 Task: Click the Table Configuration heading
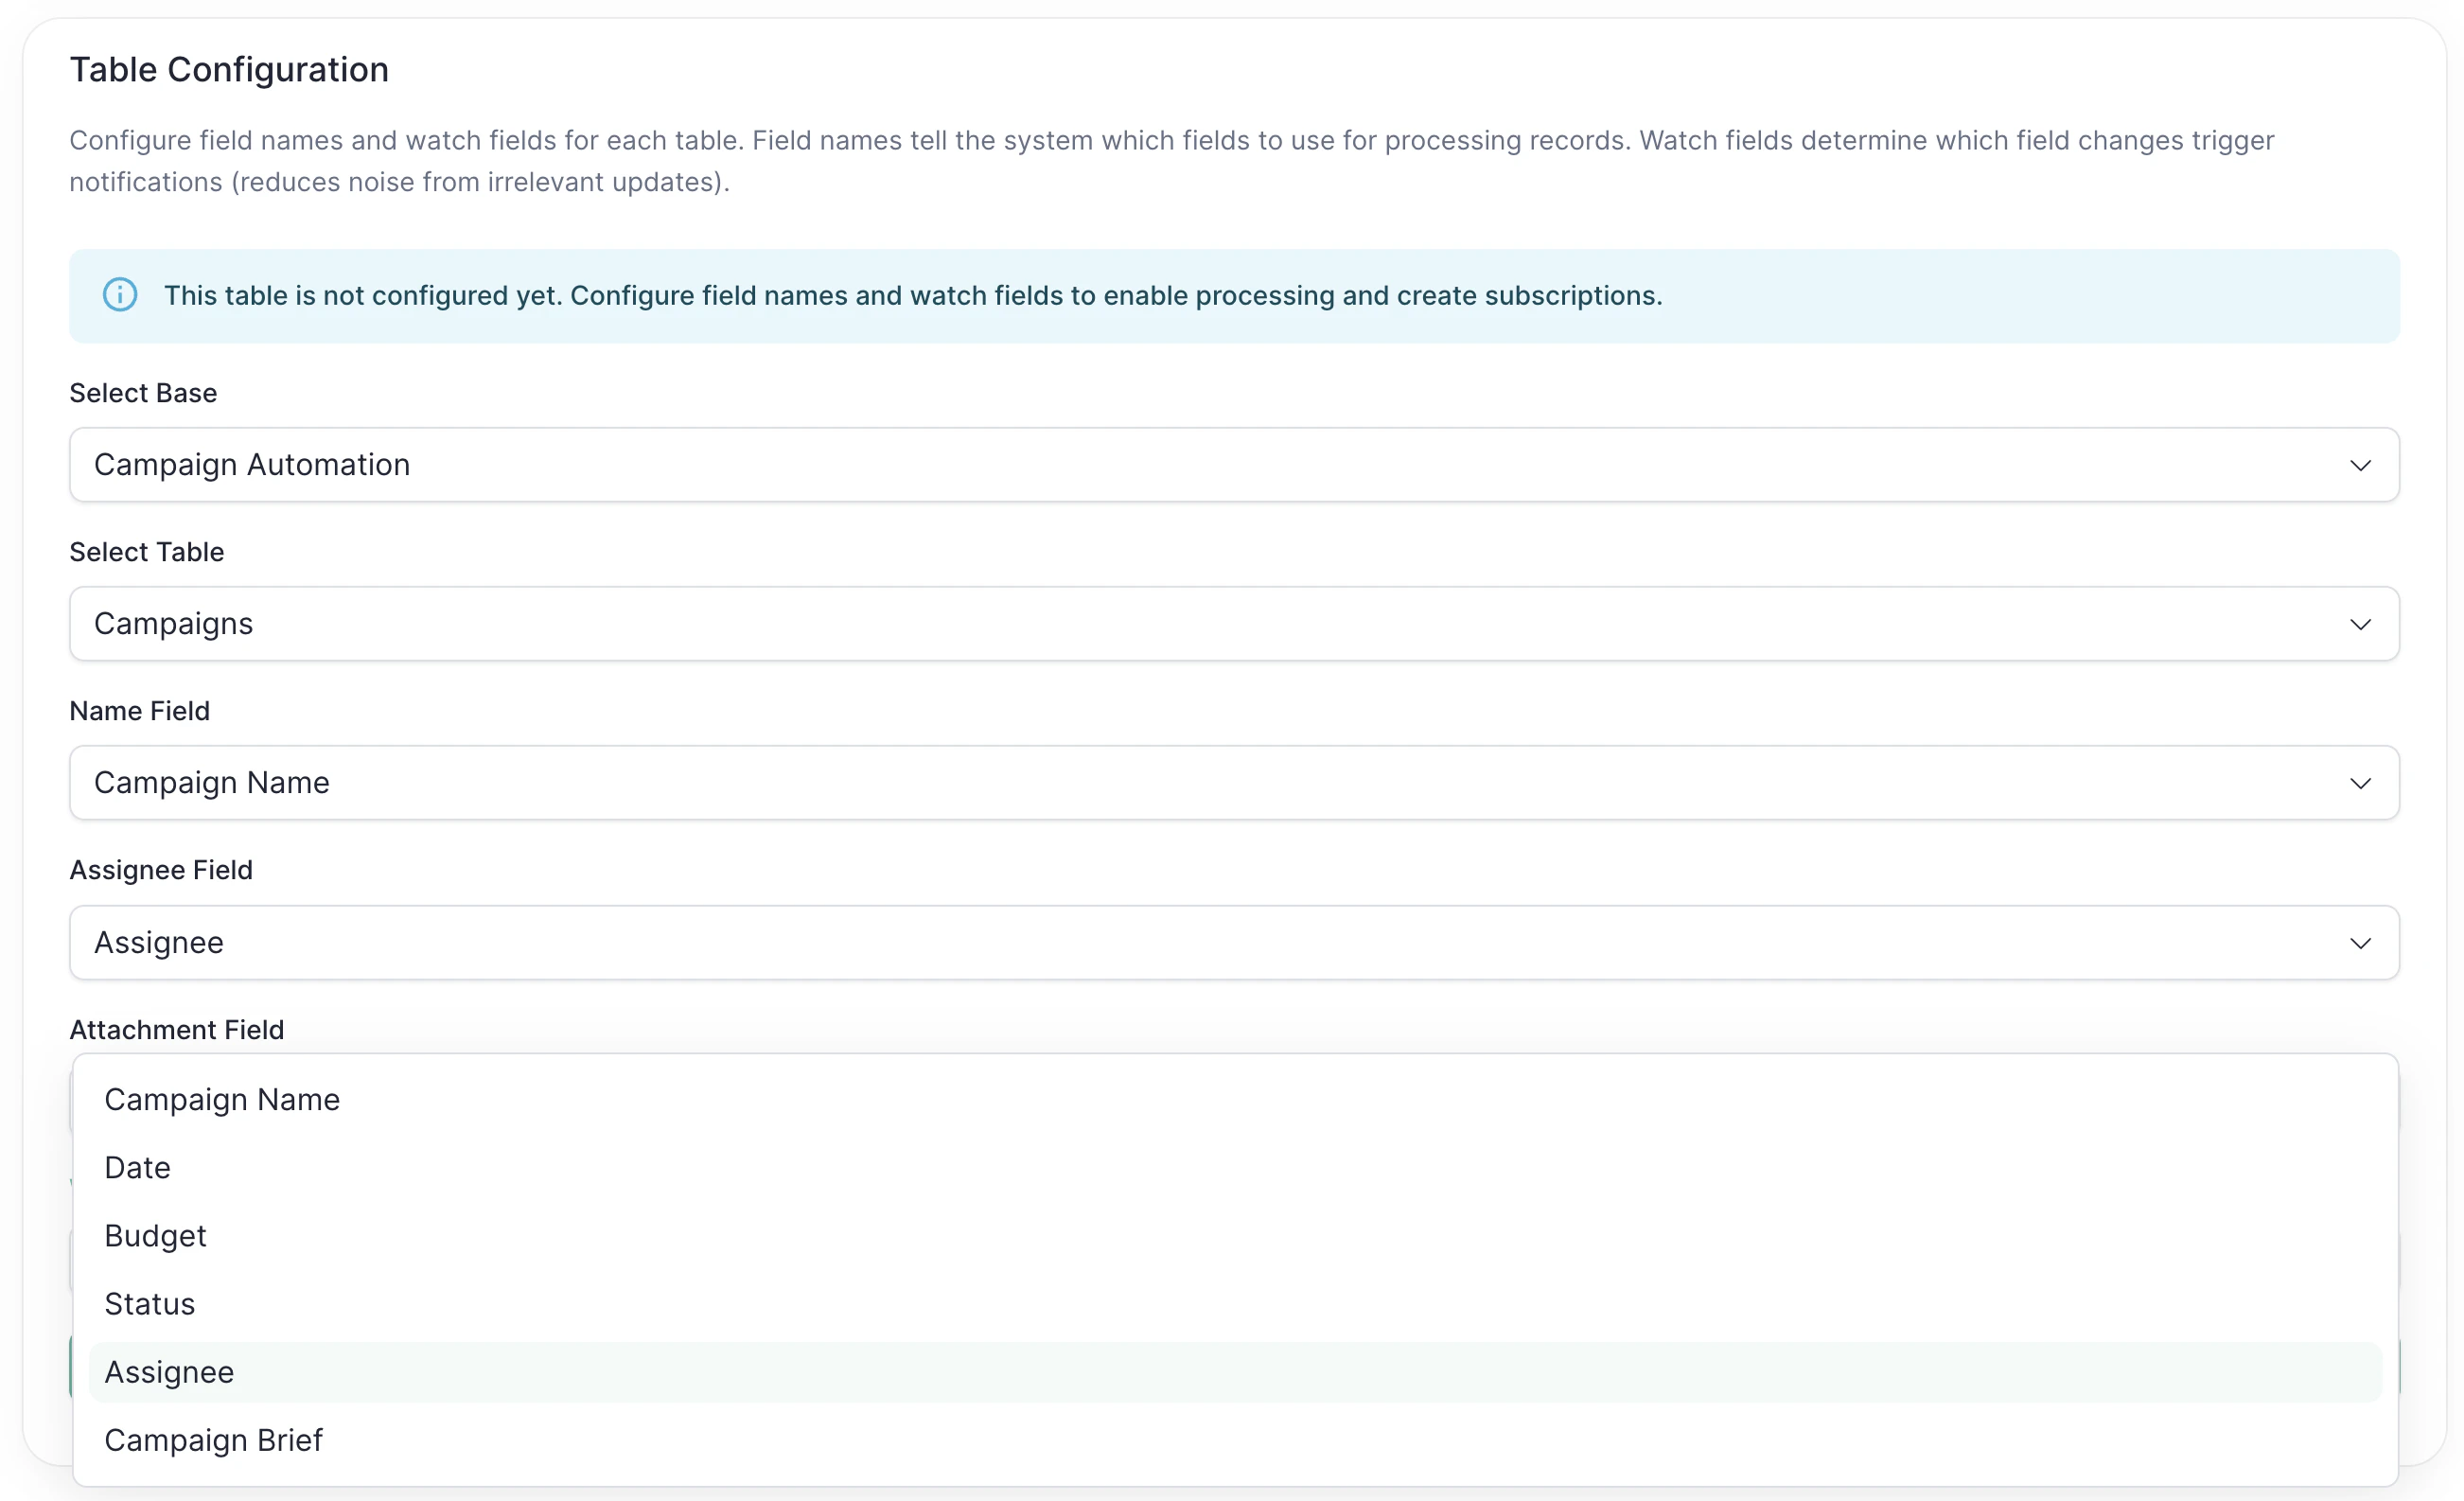229,69
